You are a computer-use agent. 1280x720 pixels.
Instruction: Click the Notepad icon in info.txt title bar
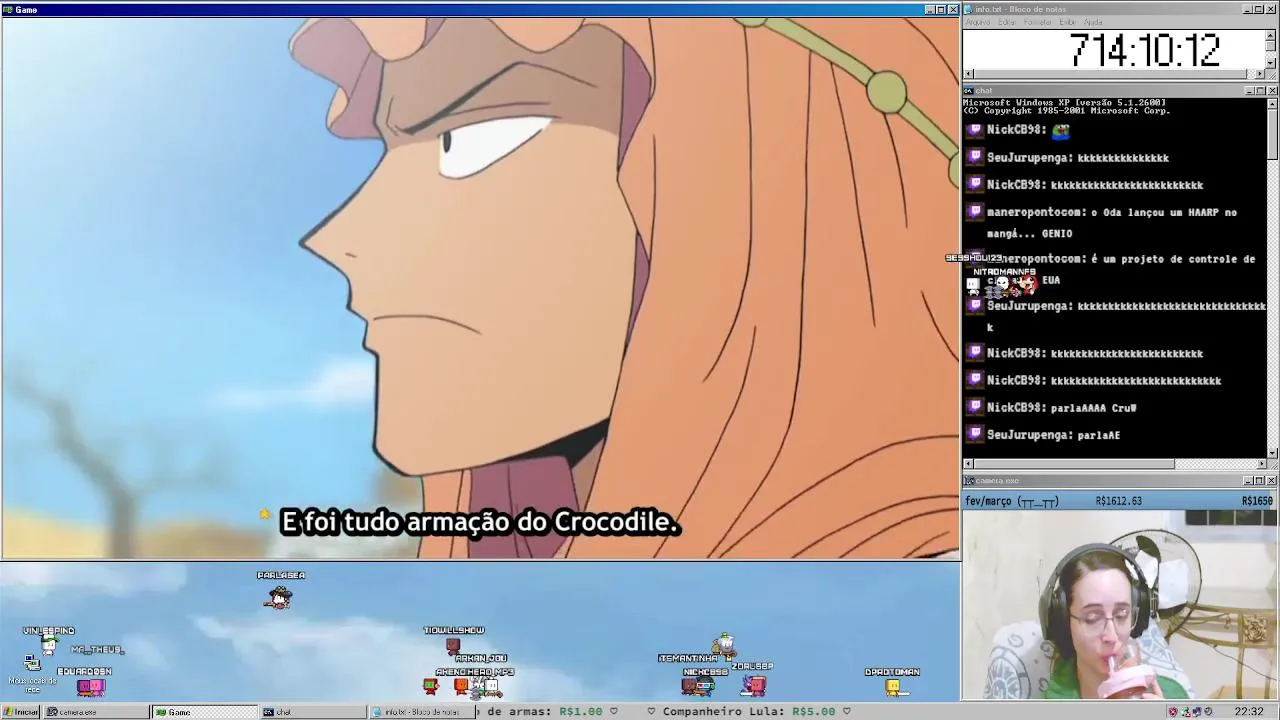tap(969, 9)
